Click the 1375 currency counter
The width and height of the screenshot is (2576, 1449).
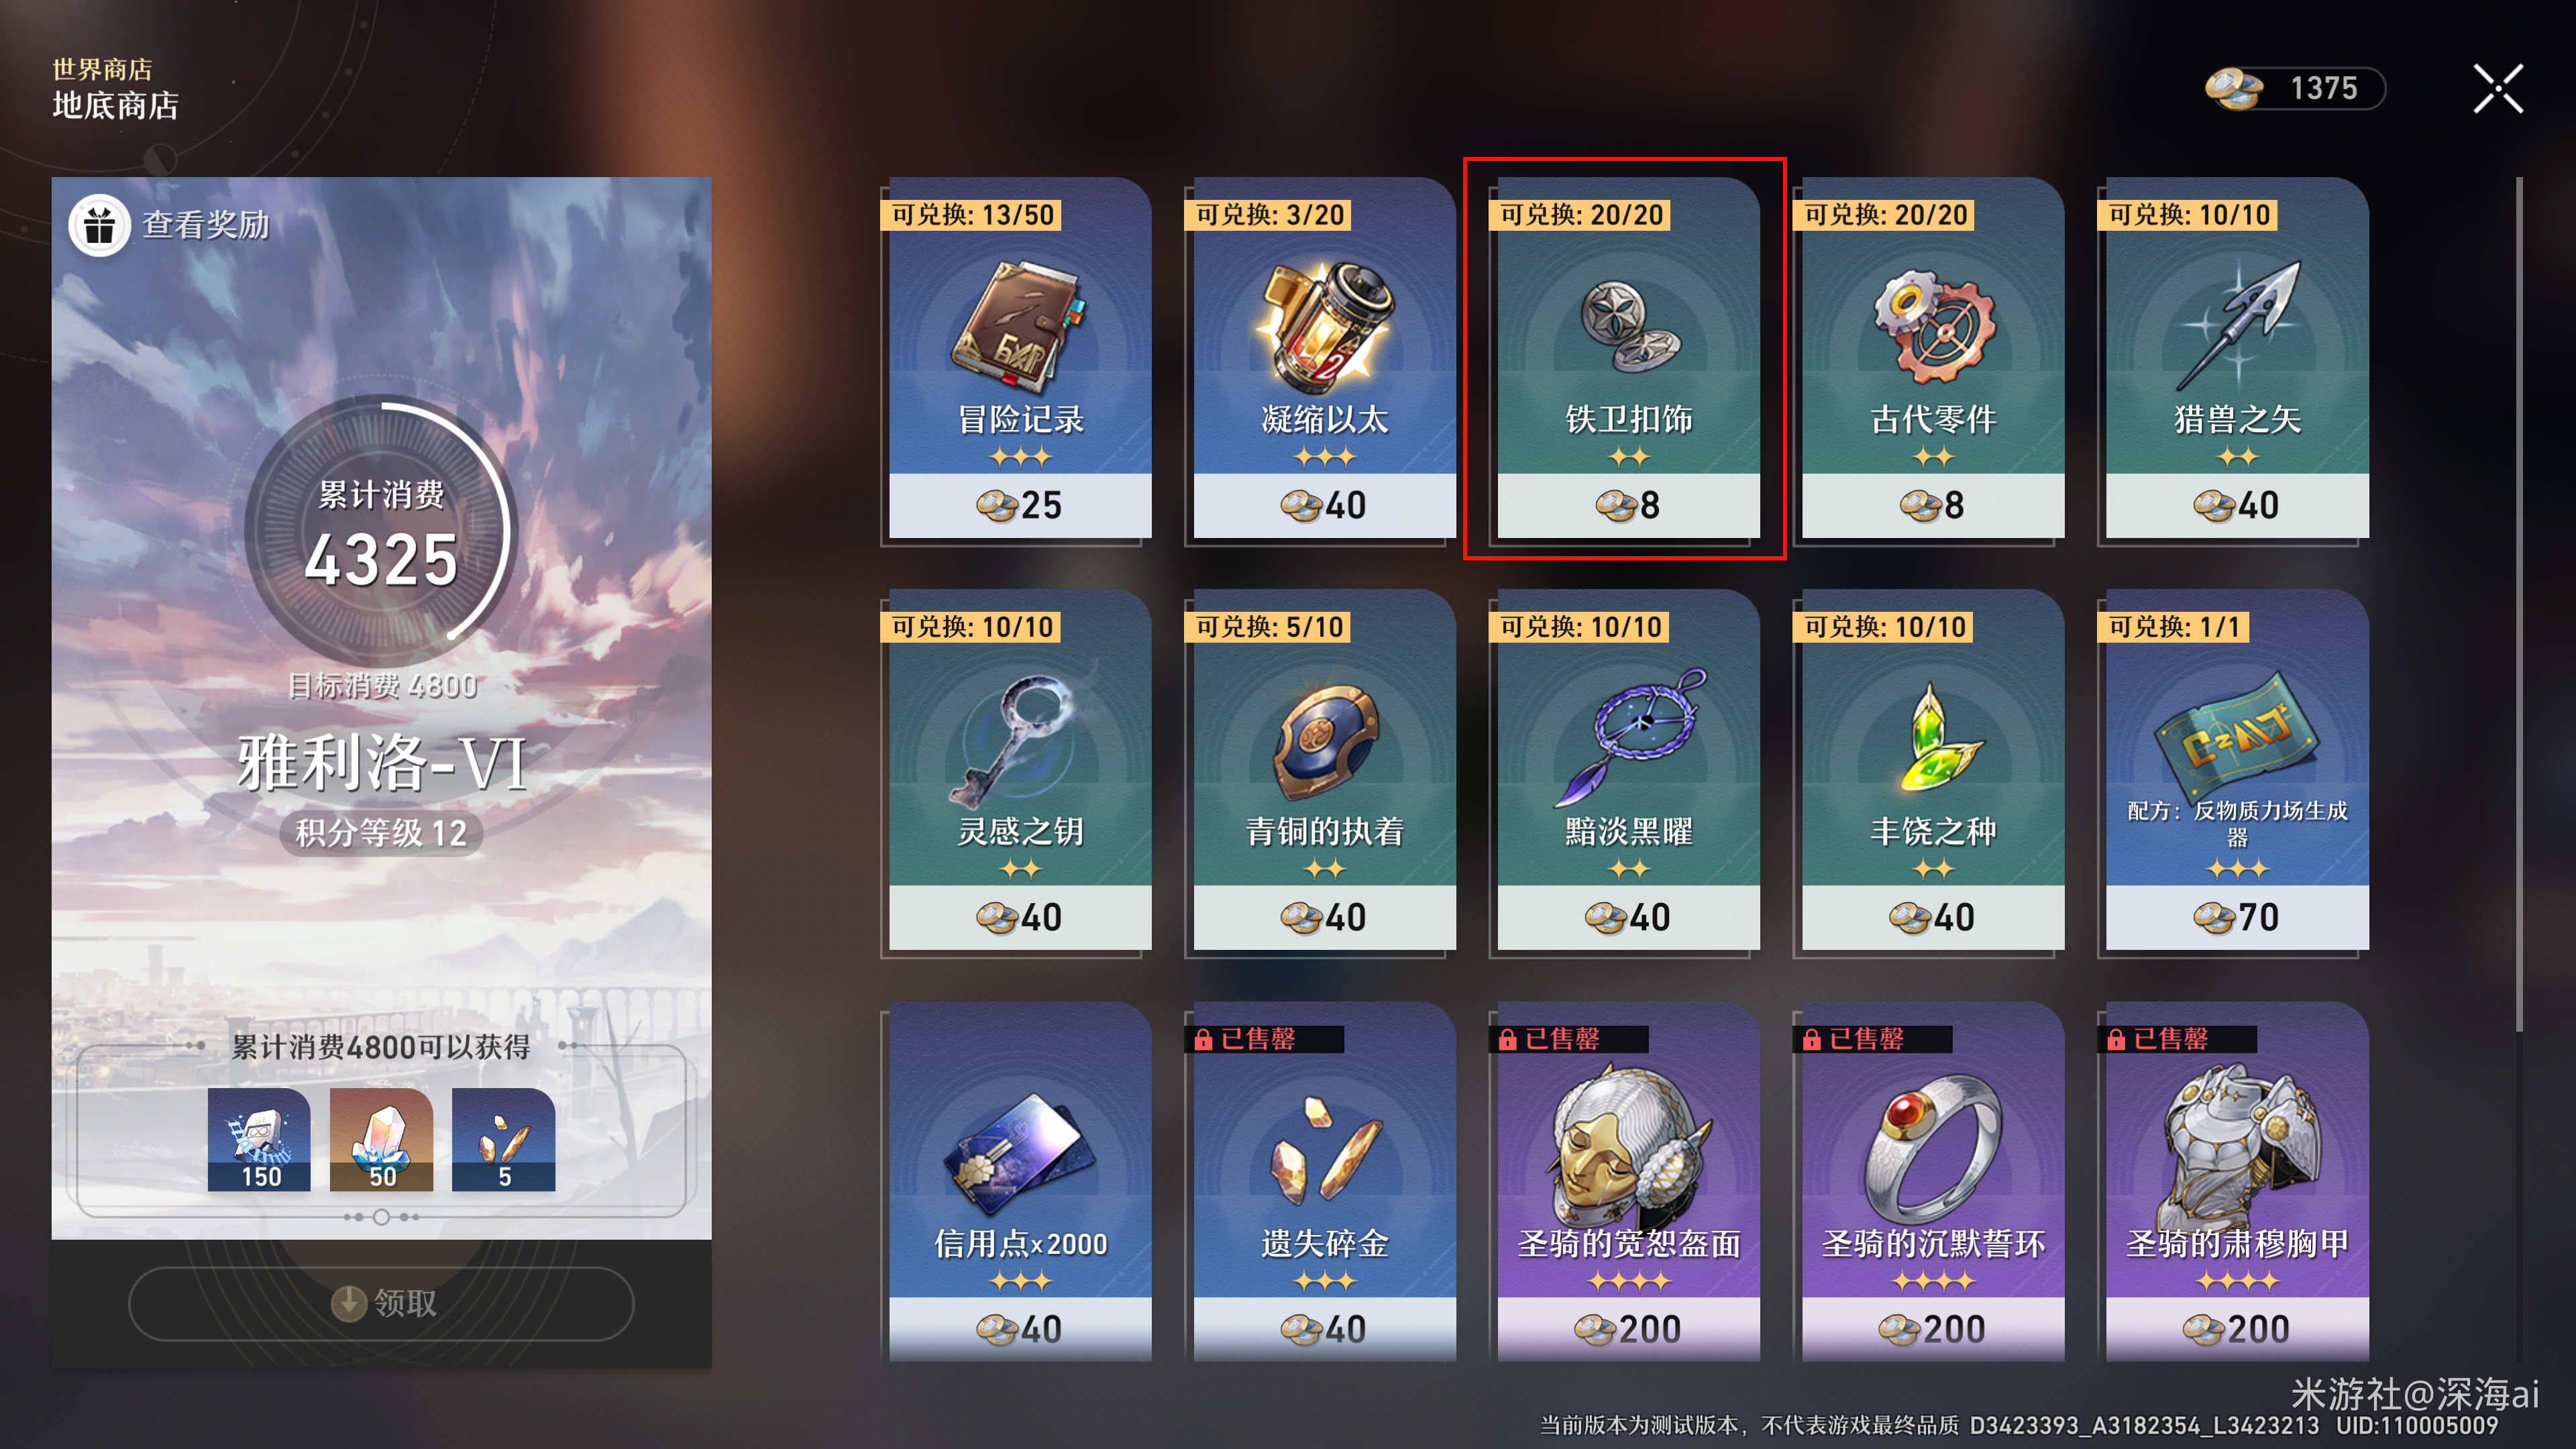tap(2294, 88)
